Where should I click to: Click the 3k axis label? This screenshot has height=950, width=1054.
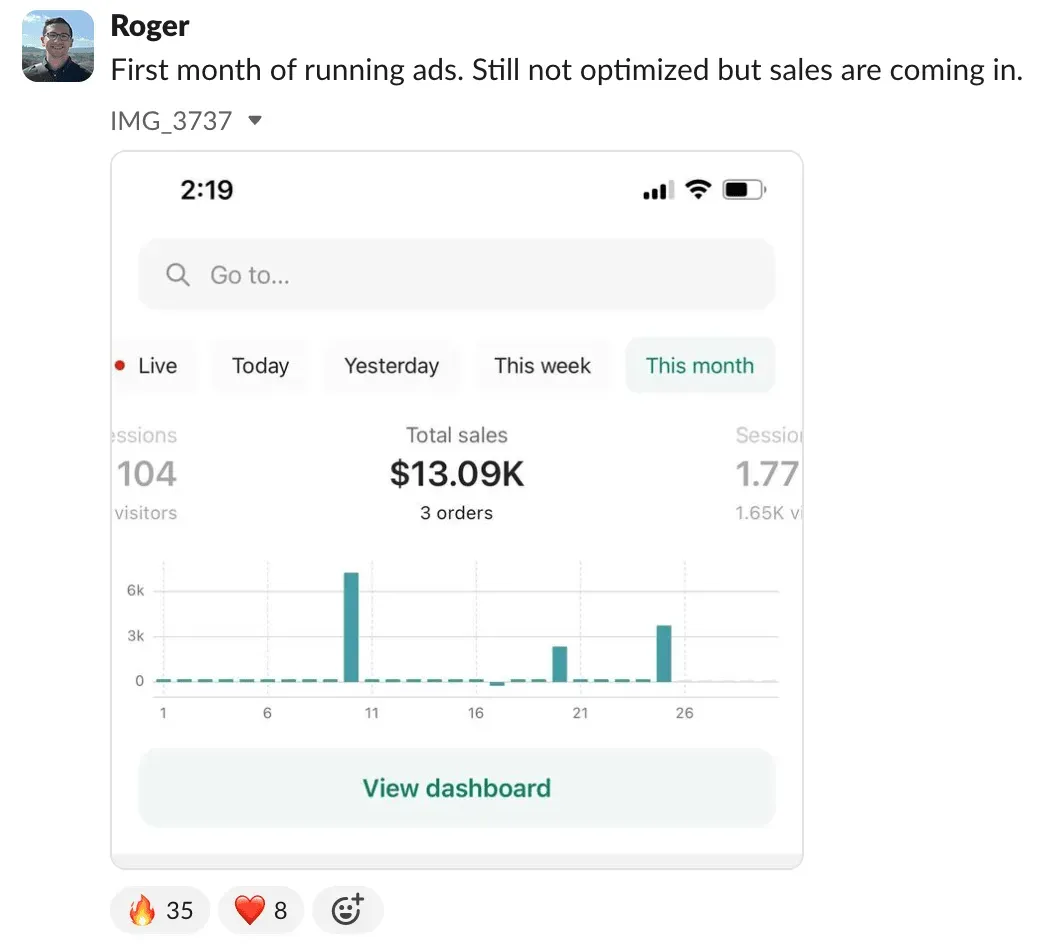coord(135,636)
